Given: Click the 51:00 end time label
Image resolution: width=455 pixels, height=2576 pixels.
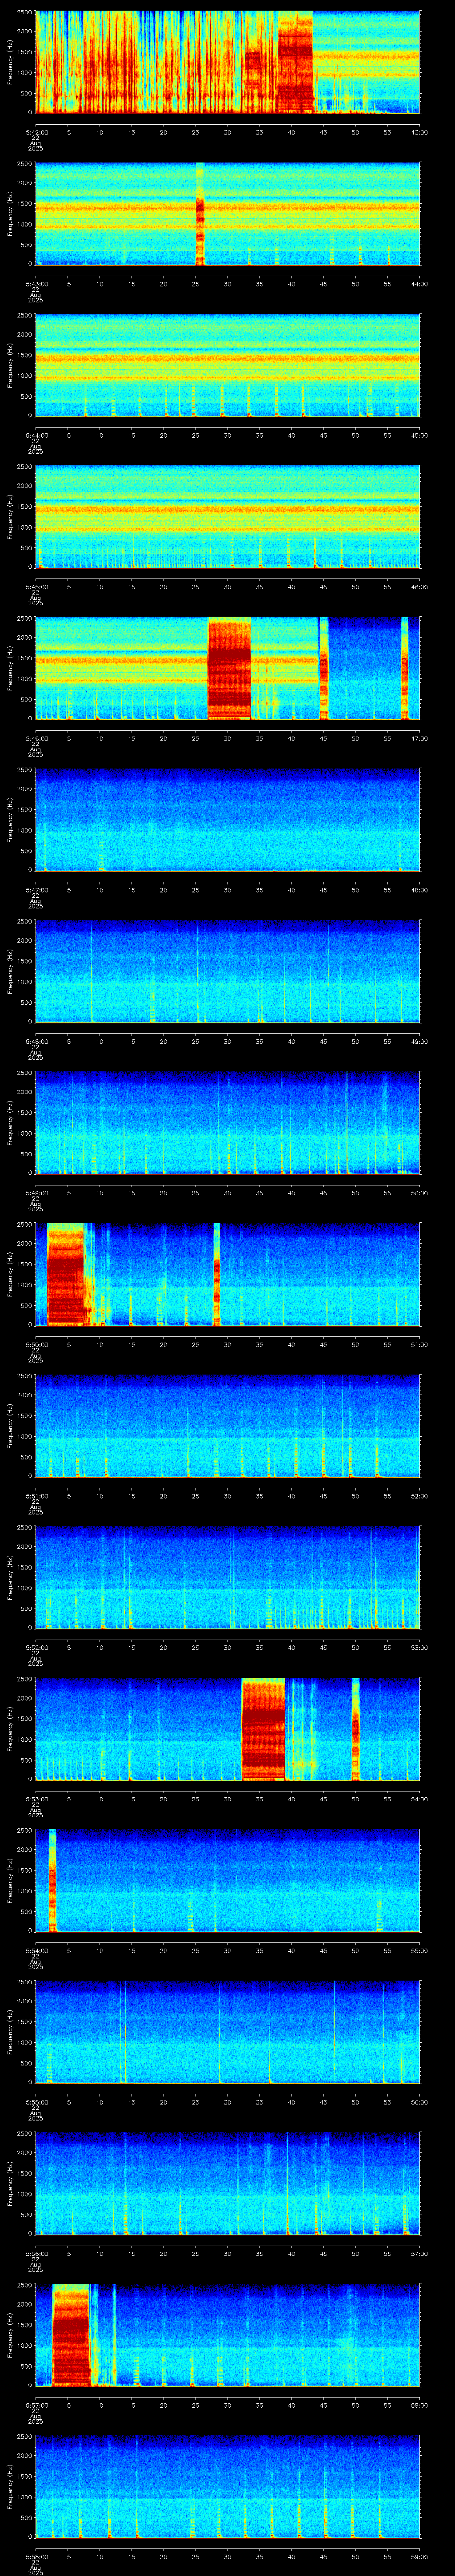Looking at the screenshot, I should [x=419, y=1344].
